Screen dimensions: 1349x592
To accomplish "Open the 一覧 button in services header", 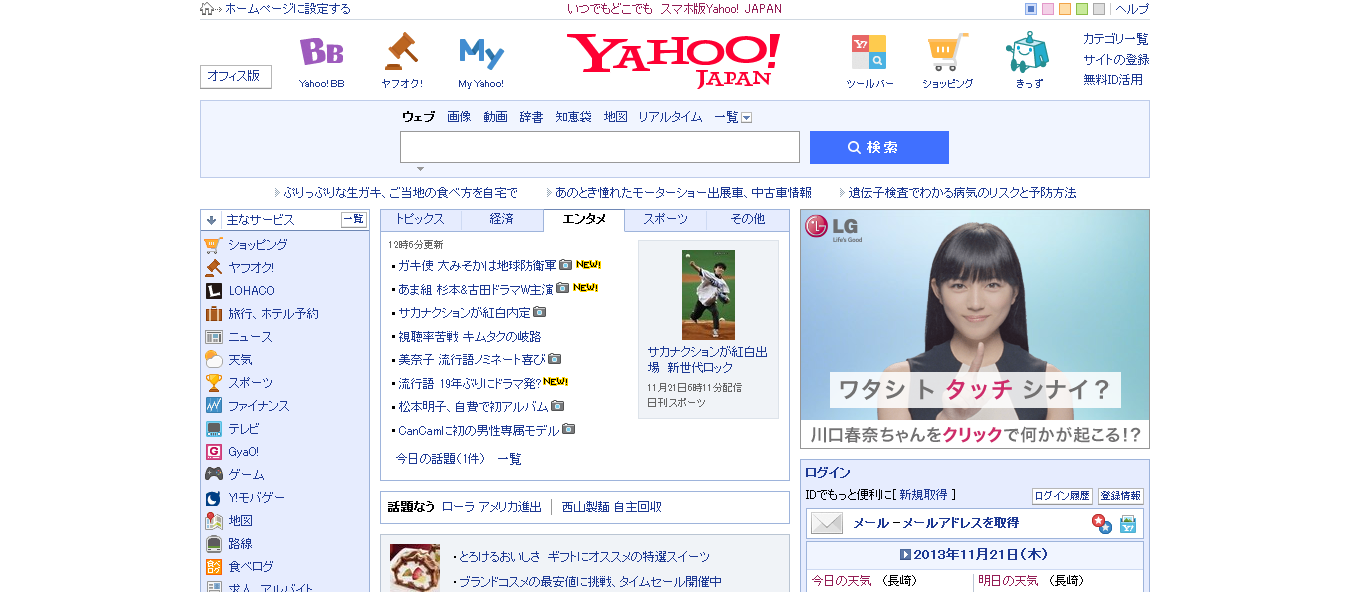I will tap(354, 220).
